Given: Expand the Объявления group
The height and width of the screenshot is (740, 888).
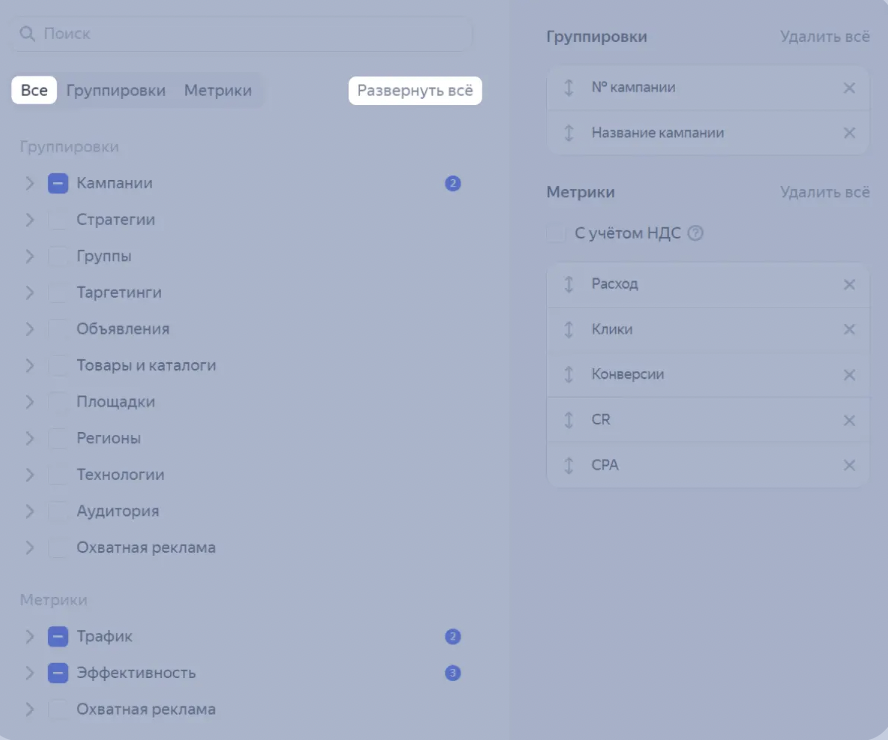Looking at the screenshot, I should pyautogui.click(x=29, y=329).
